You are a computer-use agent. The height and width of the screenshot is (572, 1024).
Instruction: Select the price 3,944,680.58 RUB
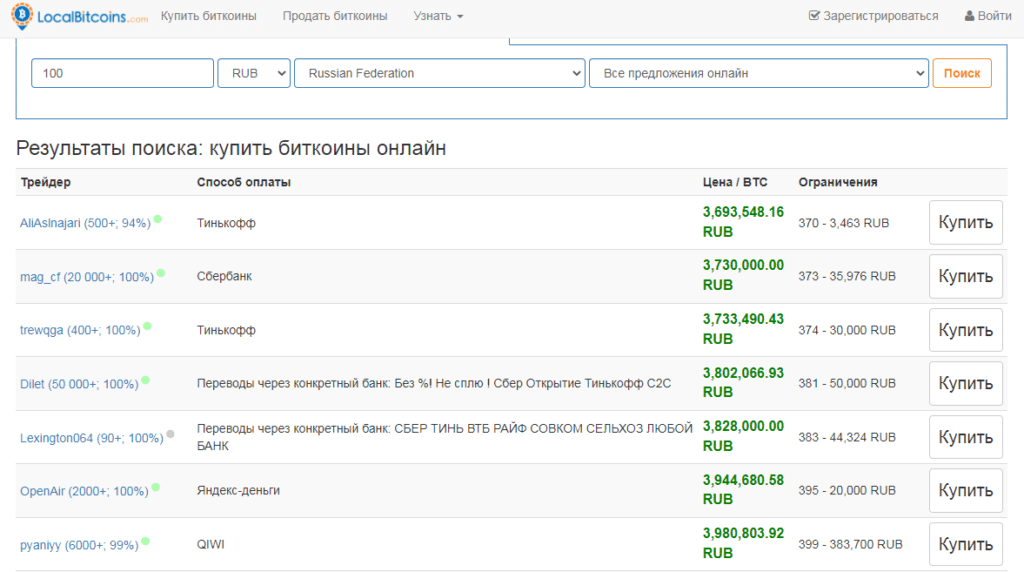(743, 490)
